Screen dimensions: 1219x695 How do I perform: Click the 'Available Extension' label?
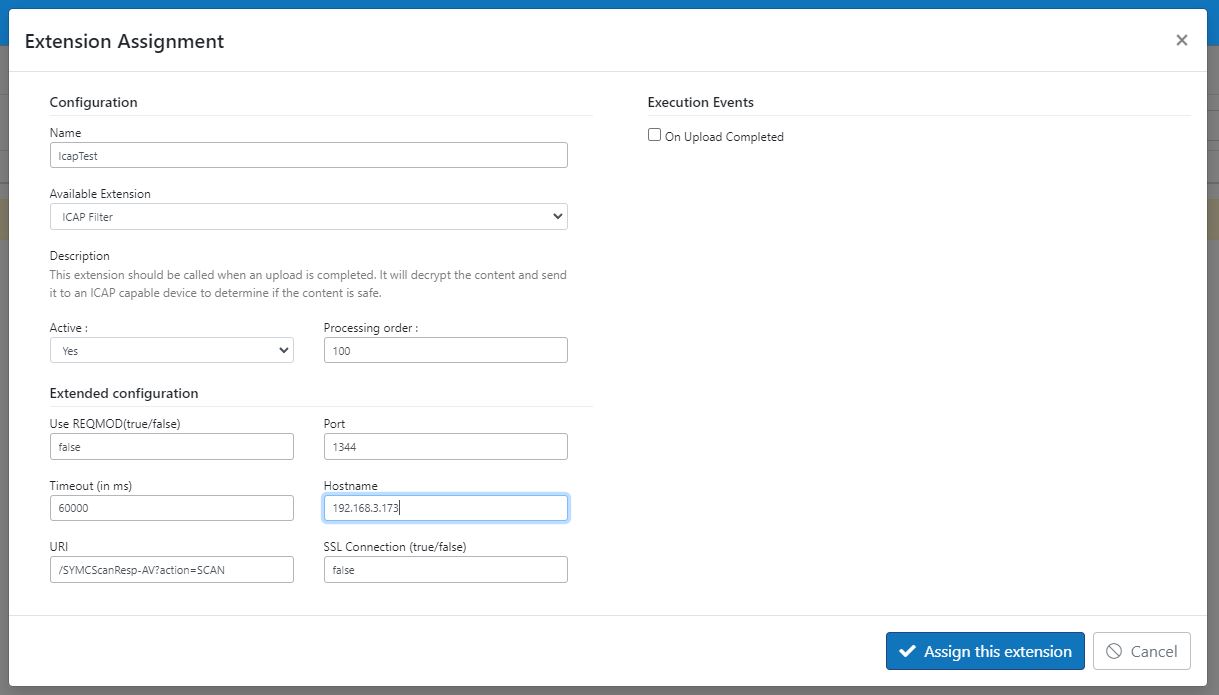pos(100,194)
